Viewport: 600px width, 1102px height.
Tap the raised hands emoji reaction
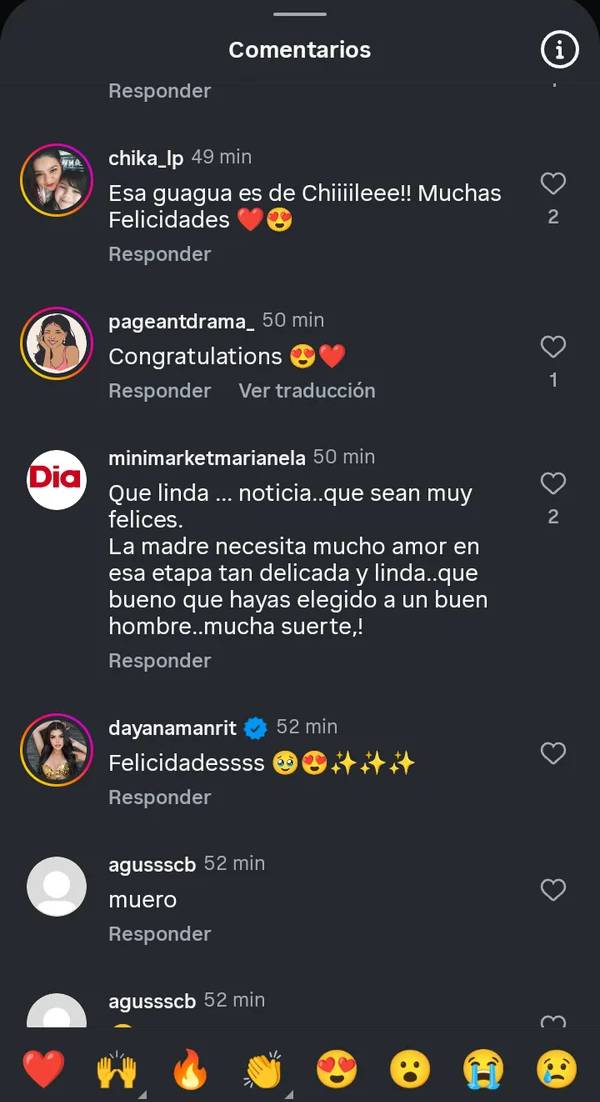115,1069
